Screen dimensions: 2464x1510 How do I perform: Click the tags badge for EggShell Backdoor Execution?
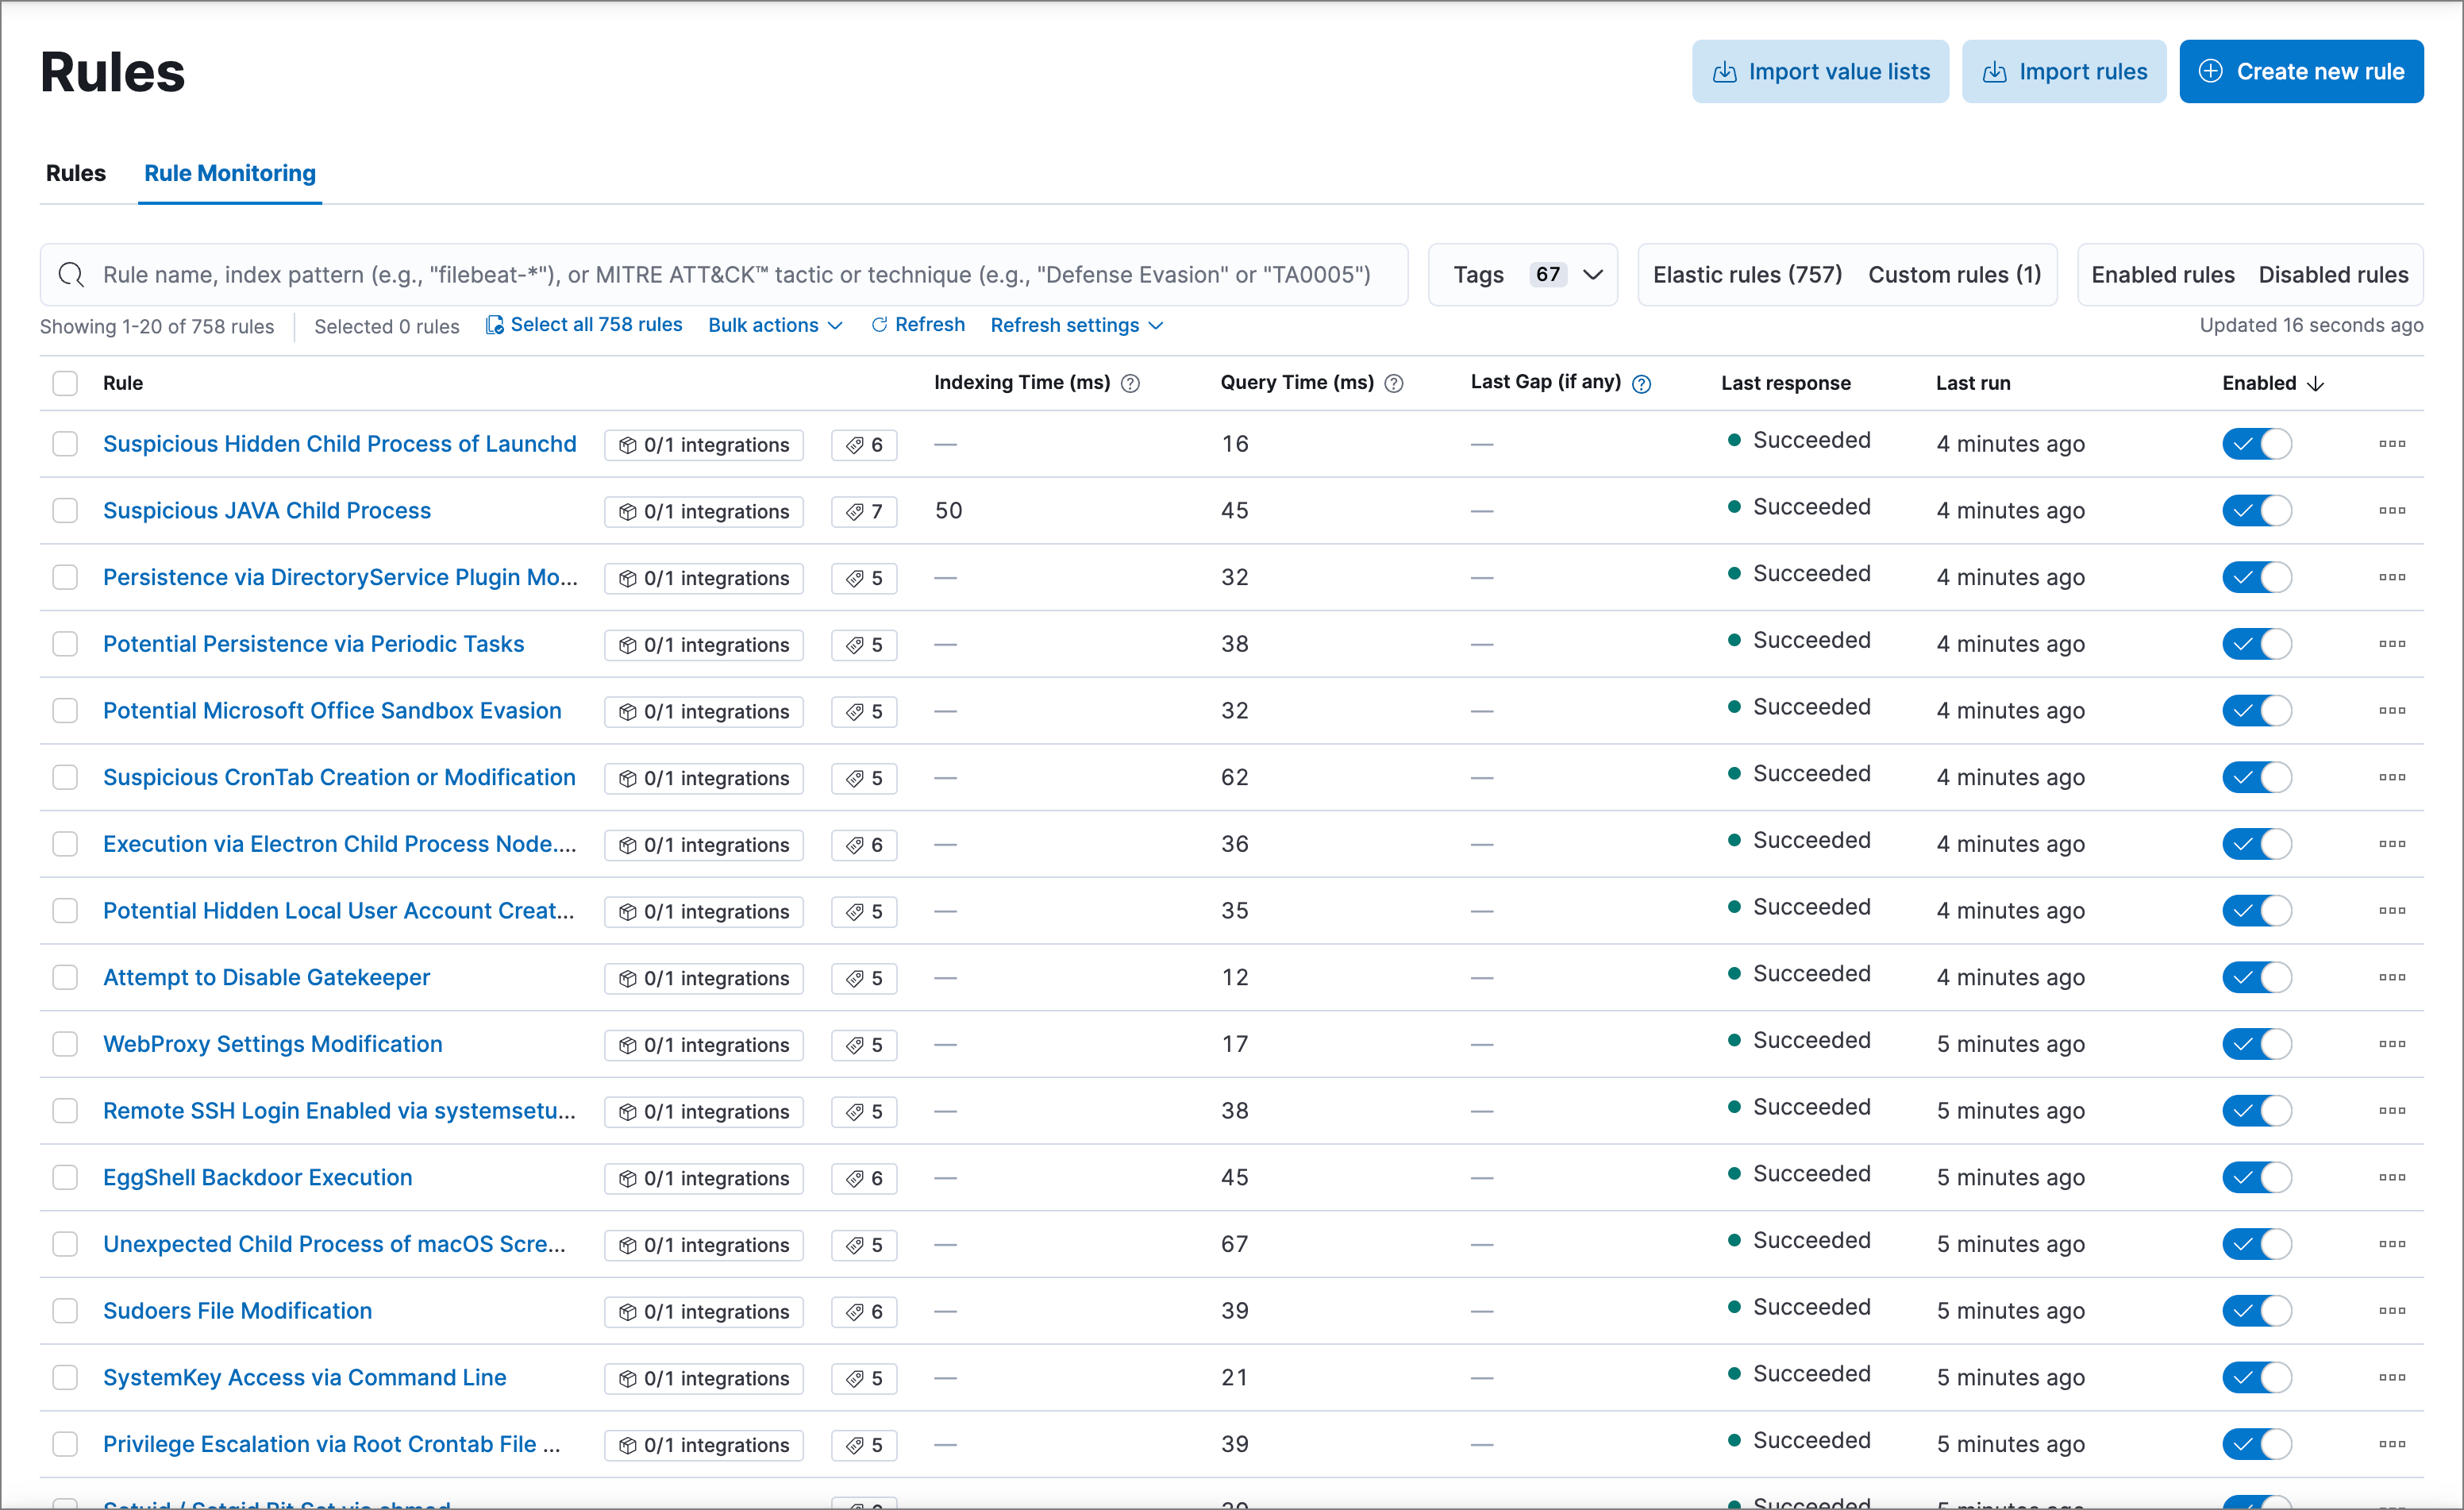pos(864,1178)
